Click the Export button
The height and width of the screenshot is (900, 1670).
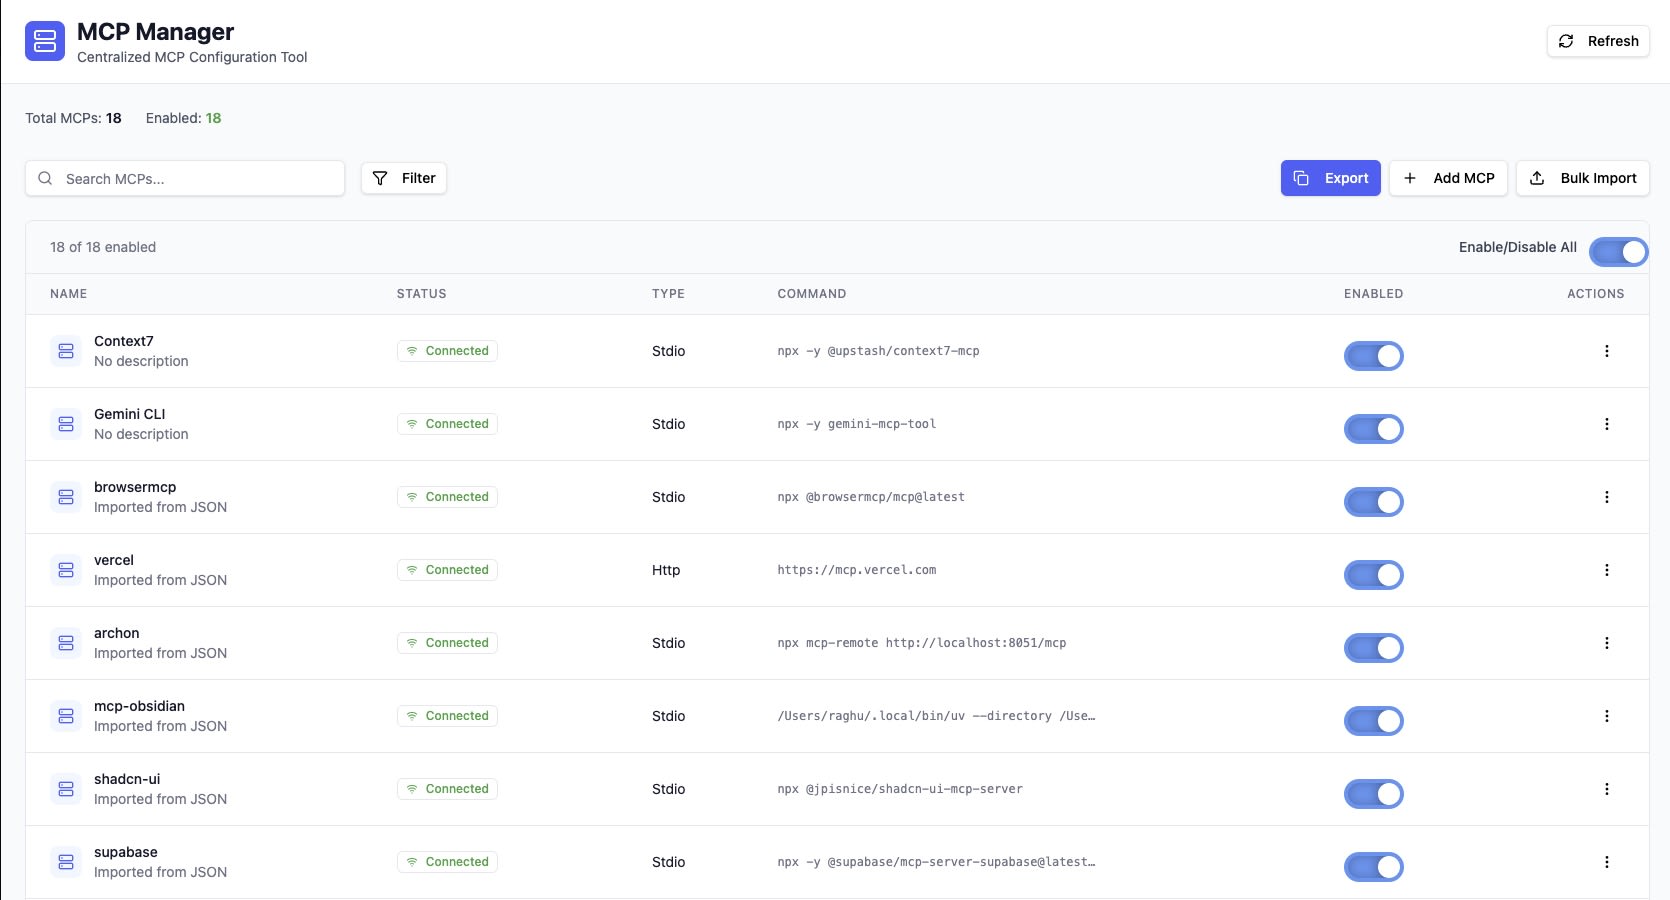(1330, 177)
